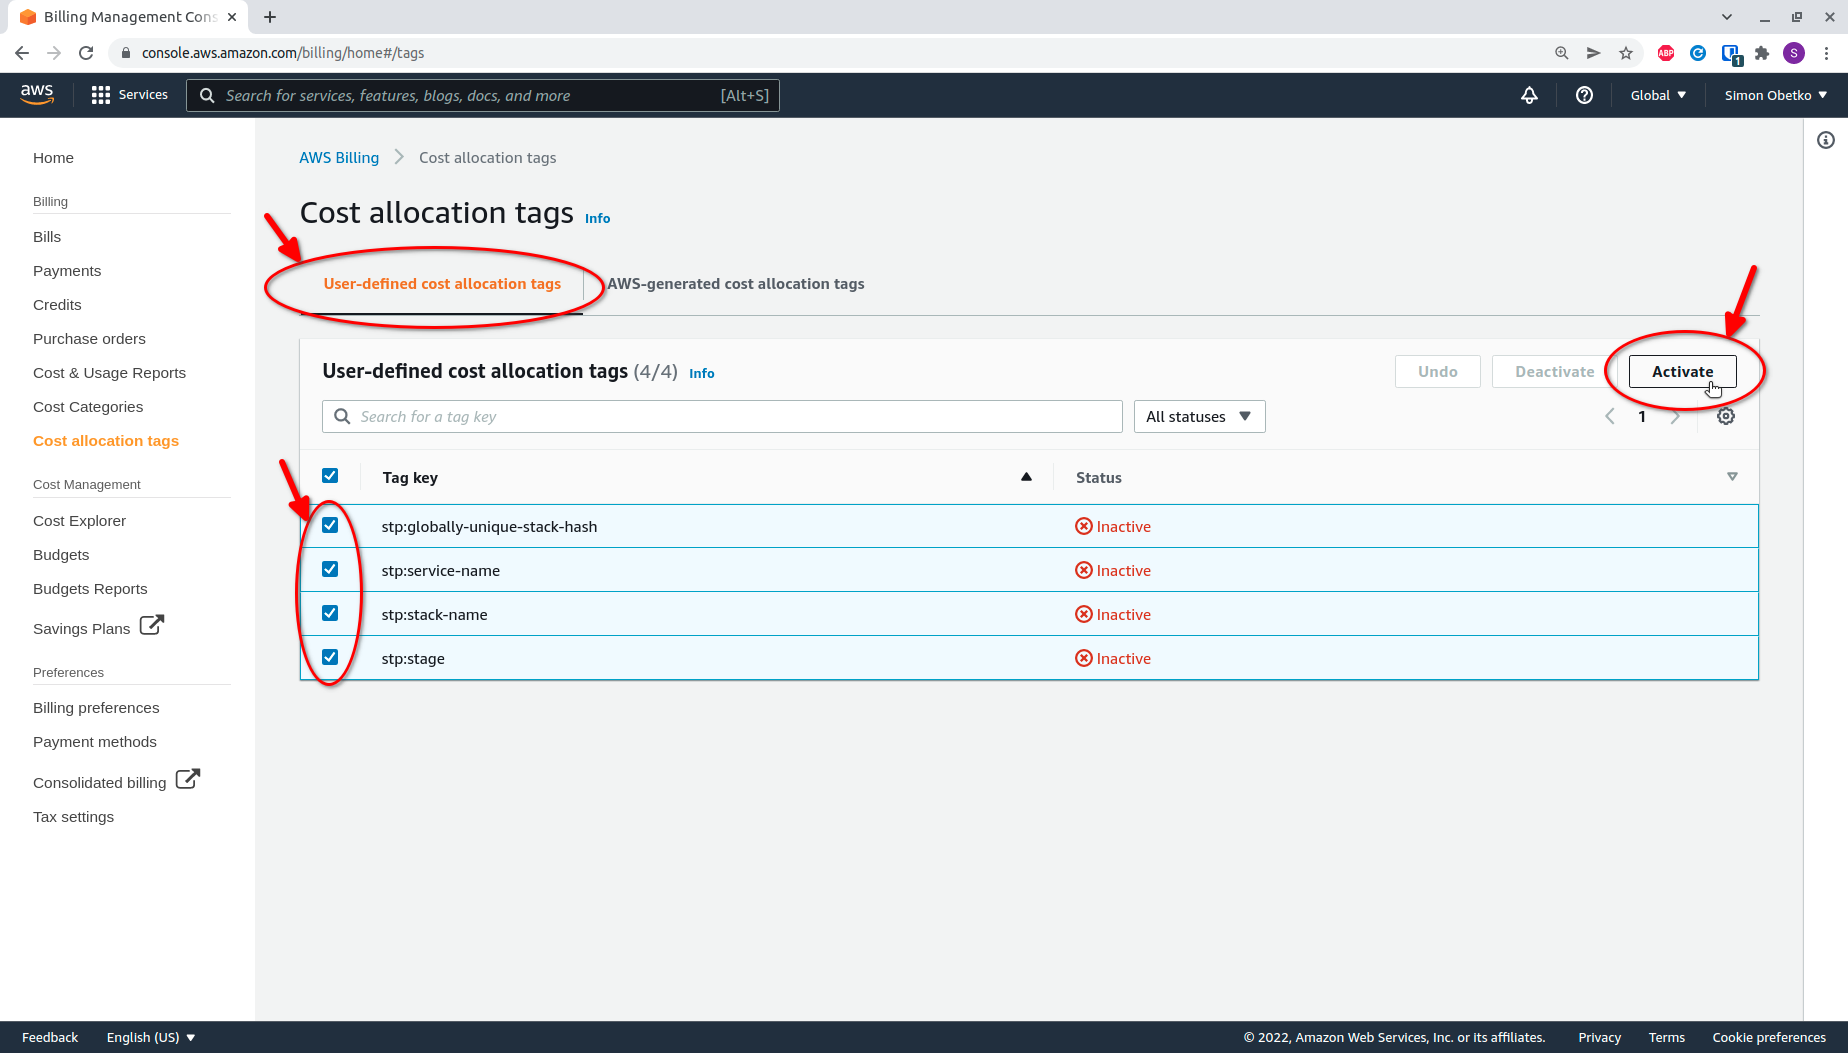1848x1053 pixels.
Task: Open Tax settings in the sidebar
Action: click(73, 817)
